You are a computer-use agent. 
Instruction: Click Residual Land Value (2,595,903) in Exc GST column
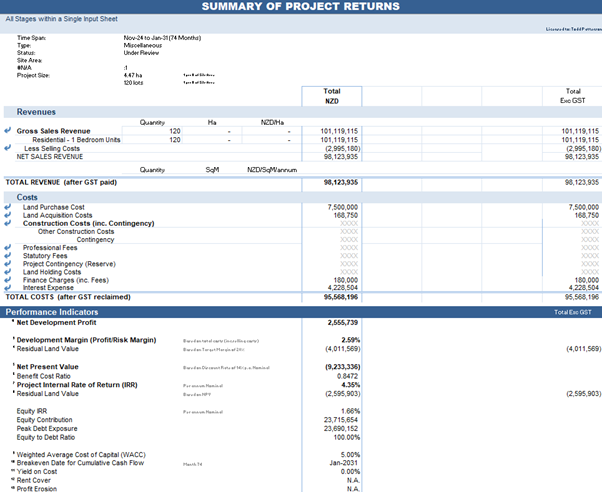584,394
